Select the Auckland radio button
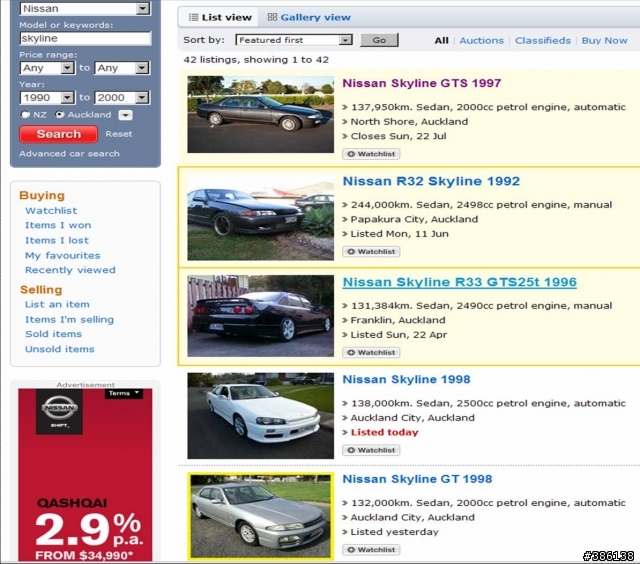 point(60,115)
